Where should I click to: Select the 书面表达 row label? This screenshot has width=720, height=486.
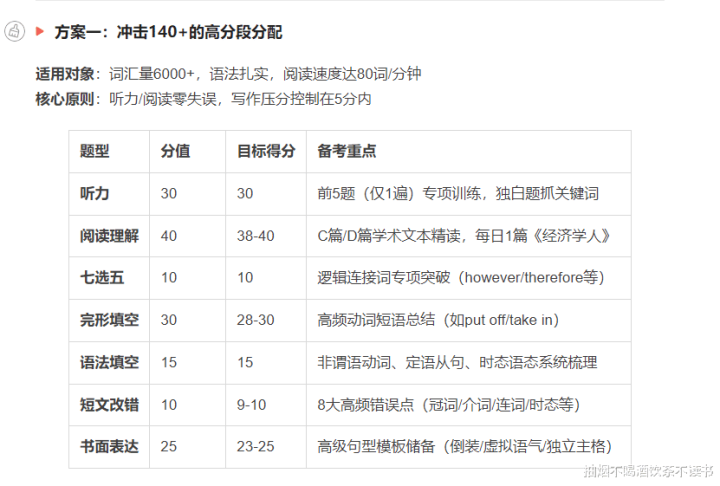(109, 446)
